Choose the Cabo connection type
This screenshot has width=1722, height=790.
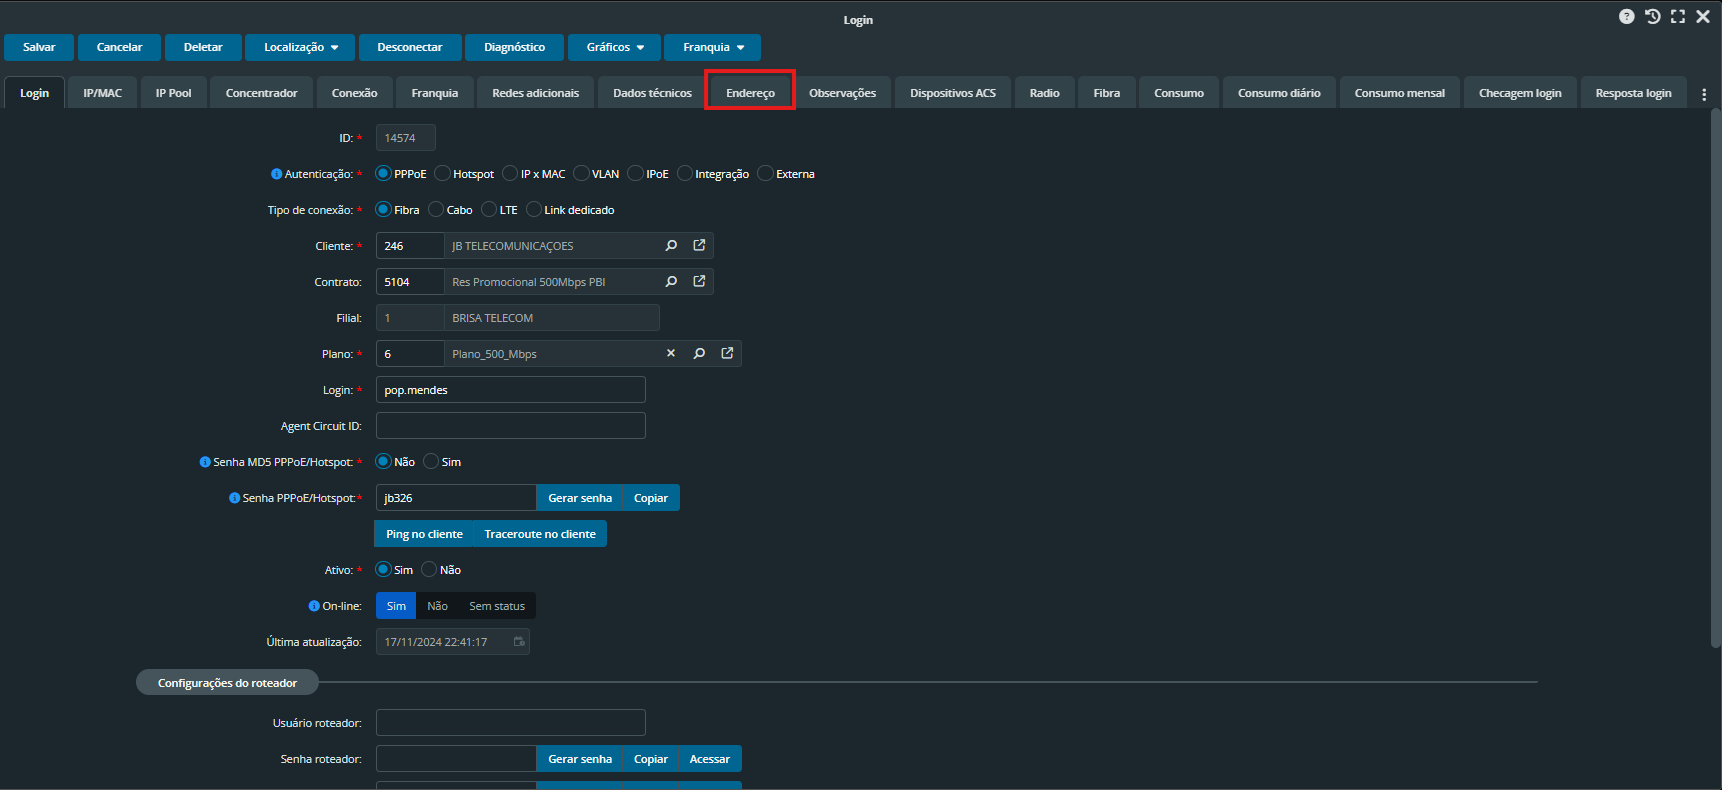[436, 210]
